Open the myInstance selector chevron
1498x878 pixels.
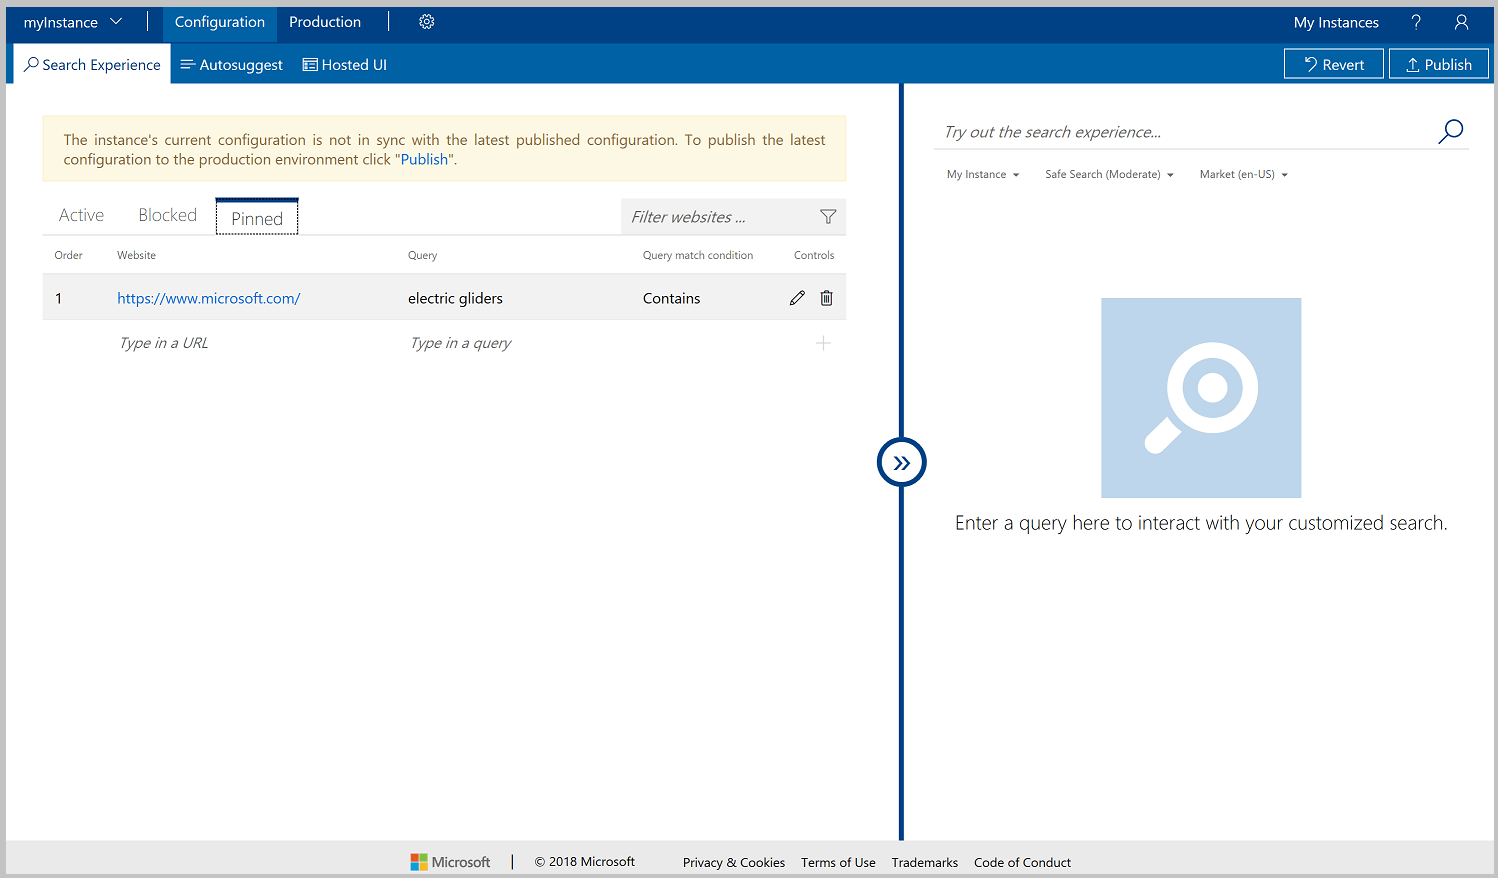click(115, 21)
